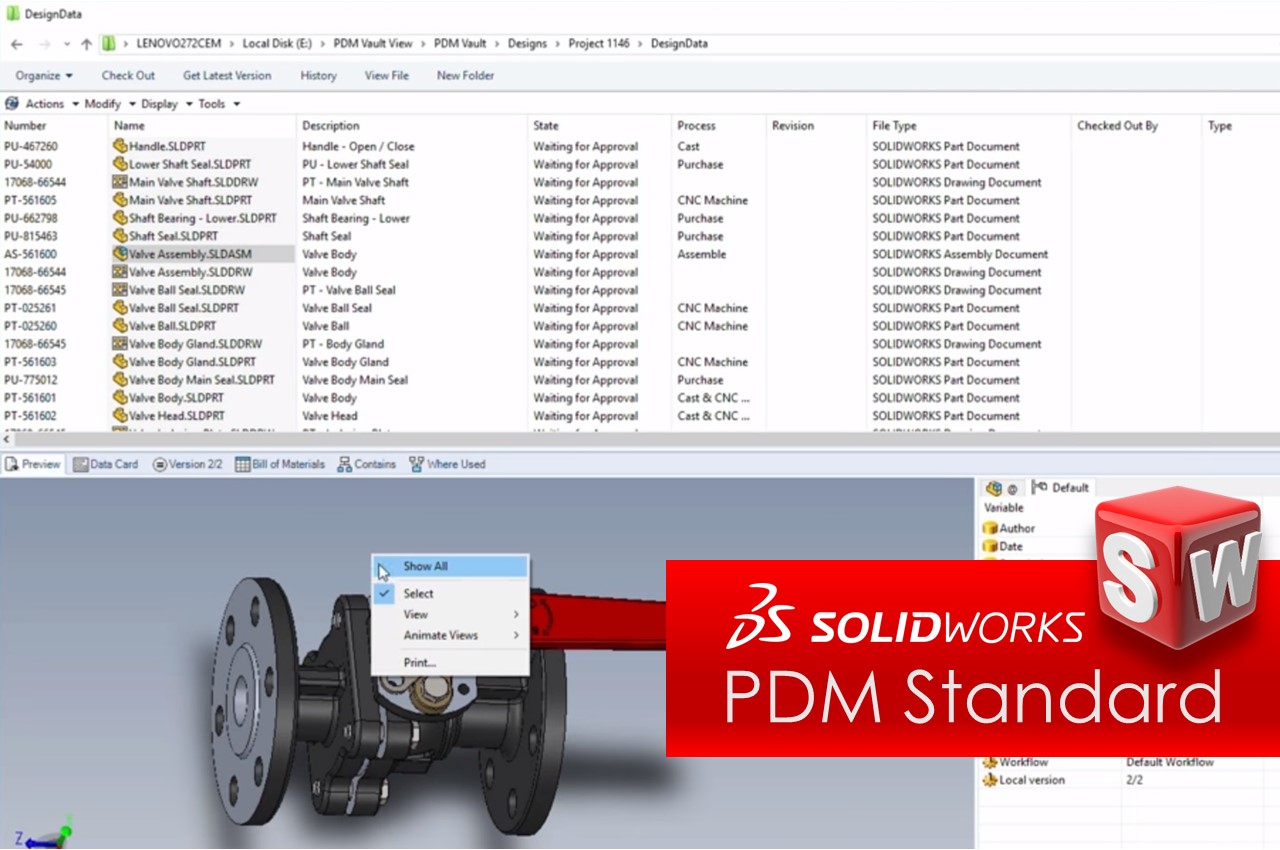Switch to the Bill of Materials tab
Viewport: 1280px width, 850px height.
[280, 464]
